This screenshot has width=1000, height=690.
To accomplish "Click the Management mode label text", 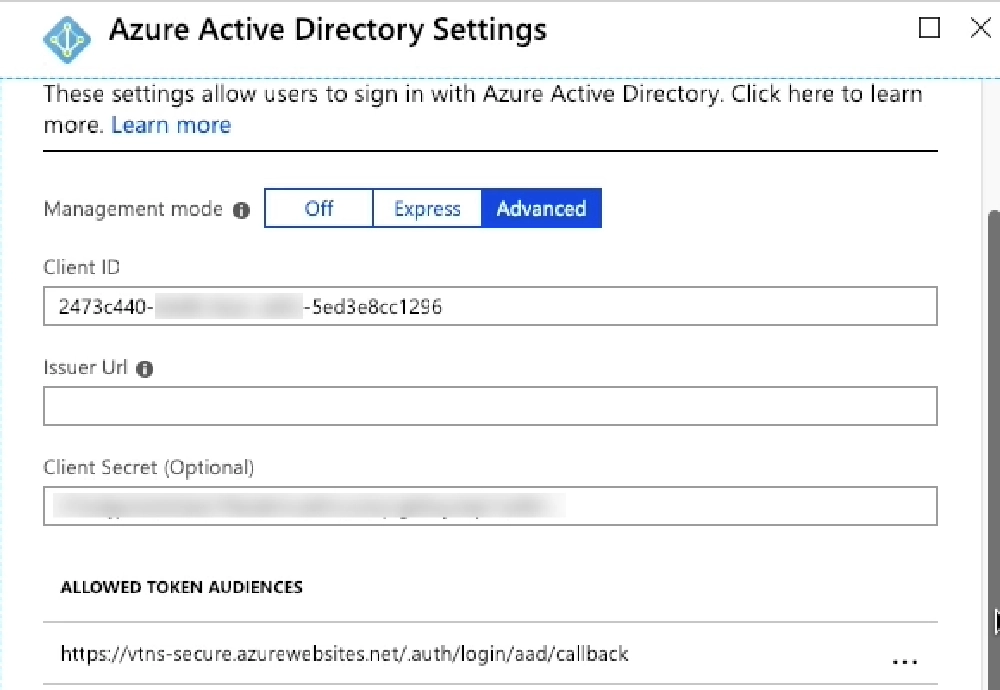I will [x=133, y=209].
